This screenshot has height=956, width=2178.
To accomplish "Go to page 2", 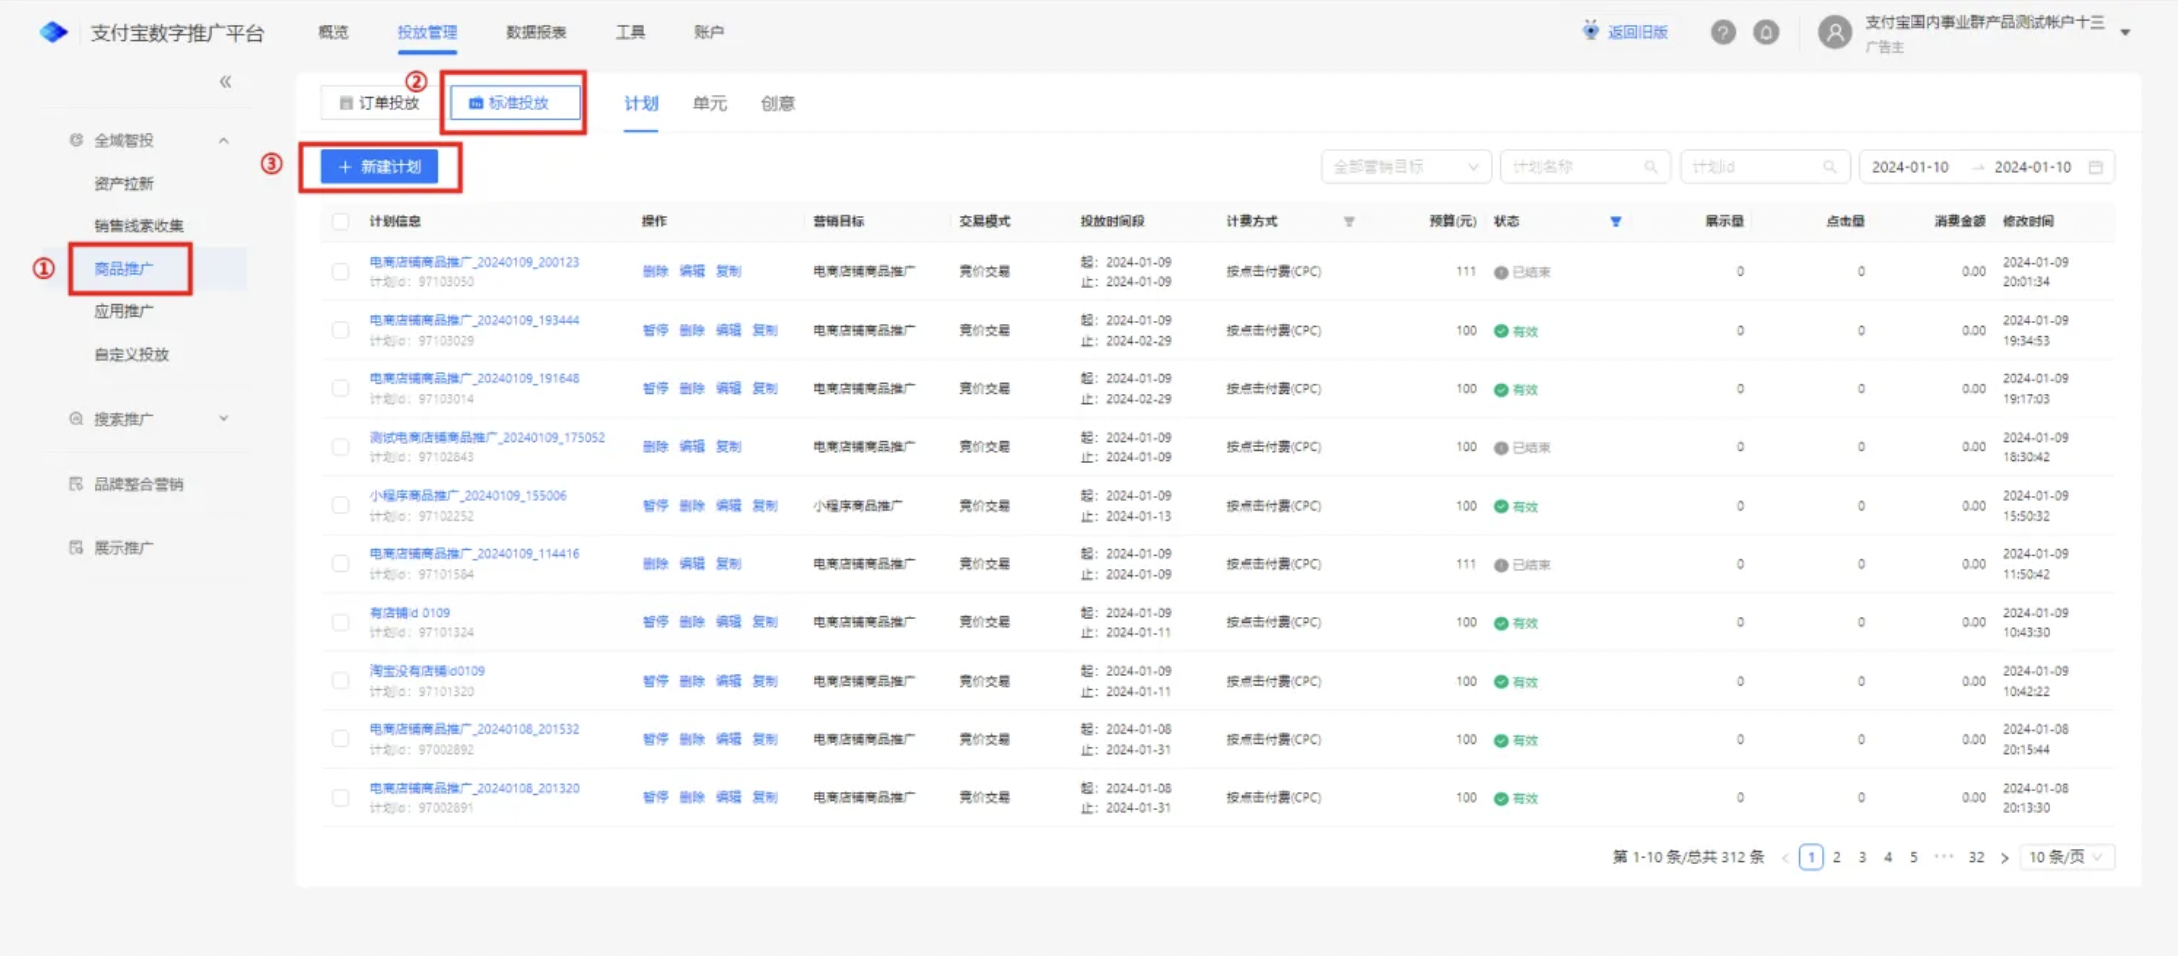I will (x=1836, y=857).
